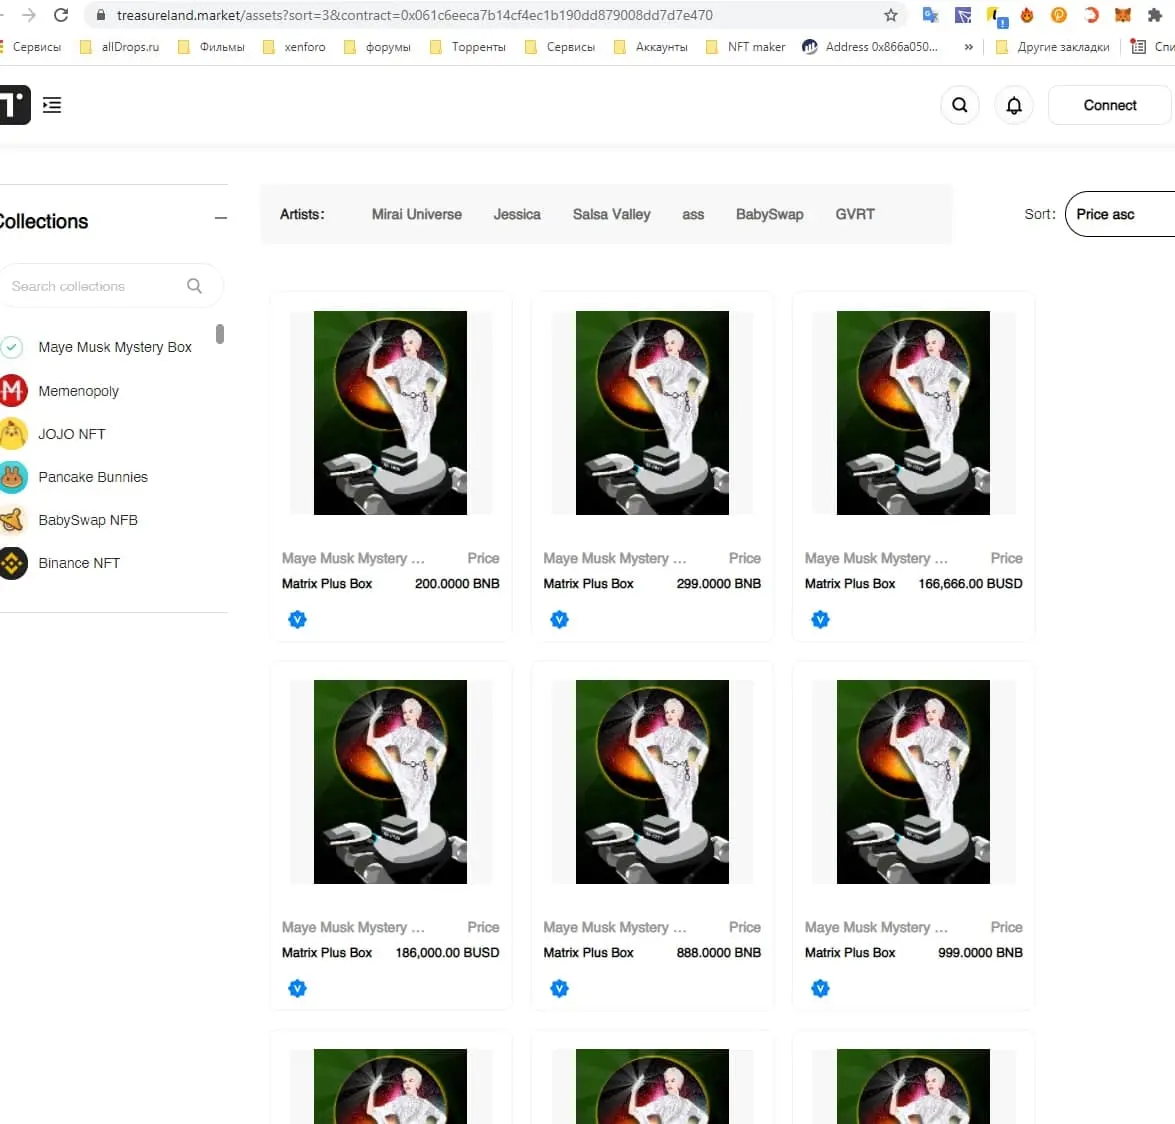Filter by artist GVRT
Image resolution: width=1175 pixels, height=1124 pixels.
[855, 214]
